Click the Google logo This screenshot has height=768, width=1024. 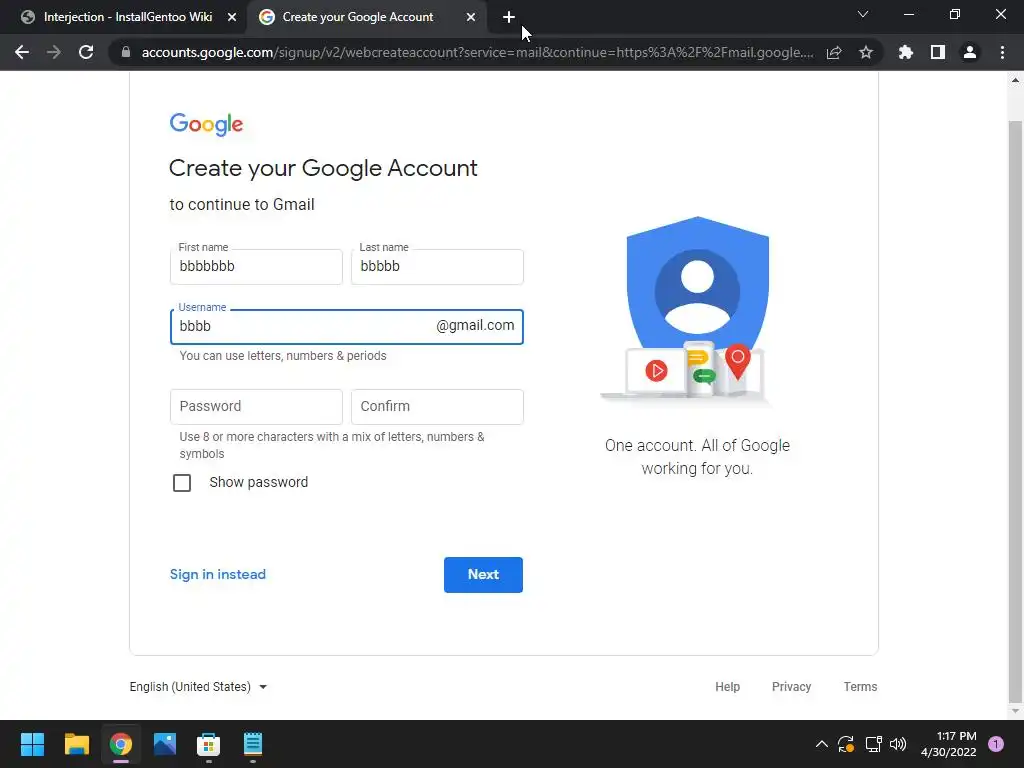tap(206, 124)
